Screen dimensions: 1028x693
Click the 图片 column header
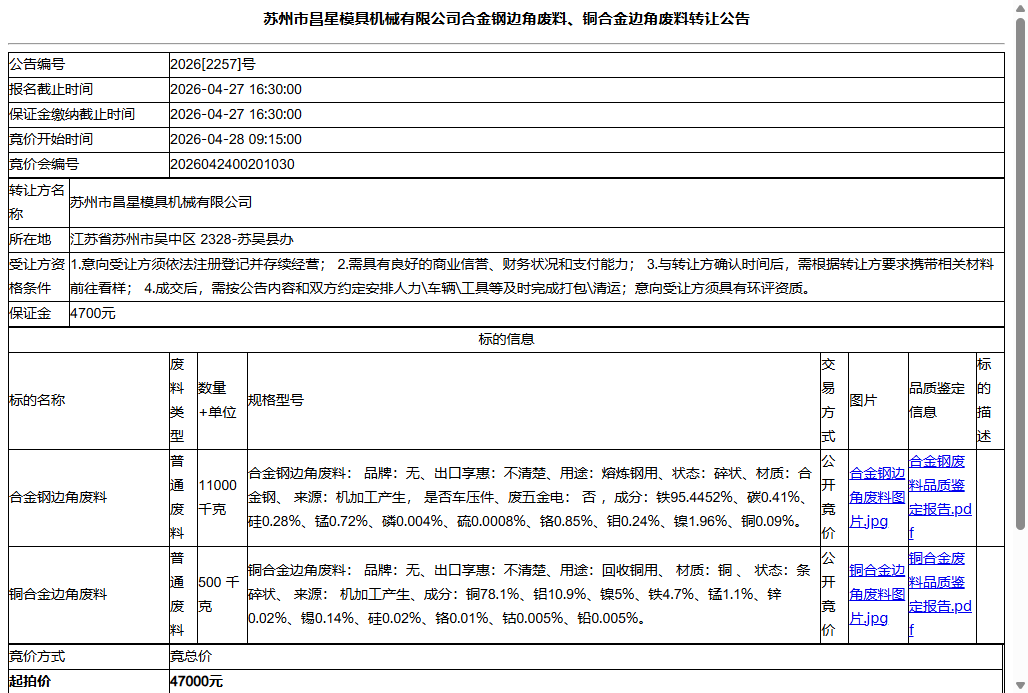(878, 400)
